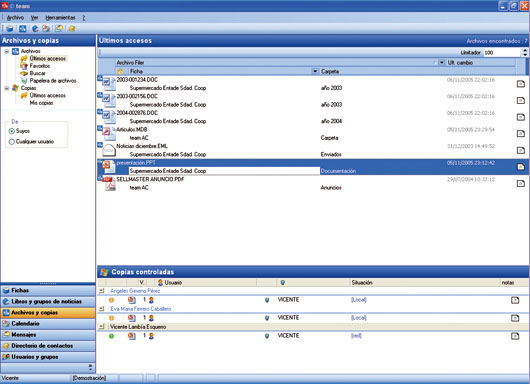Select Últimos accesos under Archivos
This screenshot has width=530, height=384.
[x=47, y=58]
